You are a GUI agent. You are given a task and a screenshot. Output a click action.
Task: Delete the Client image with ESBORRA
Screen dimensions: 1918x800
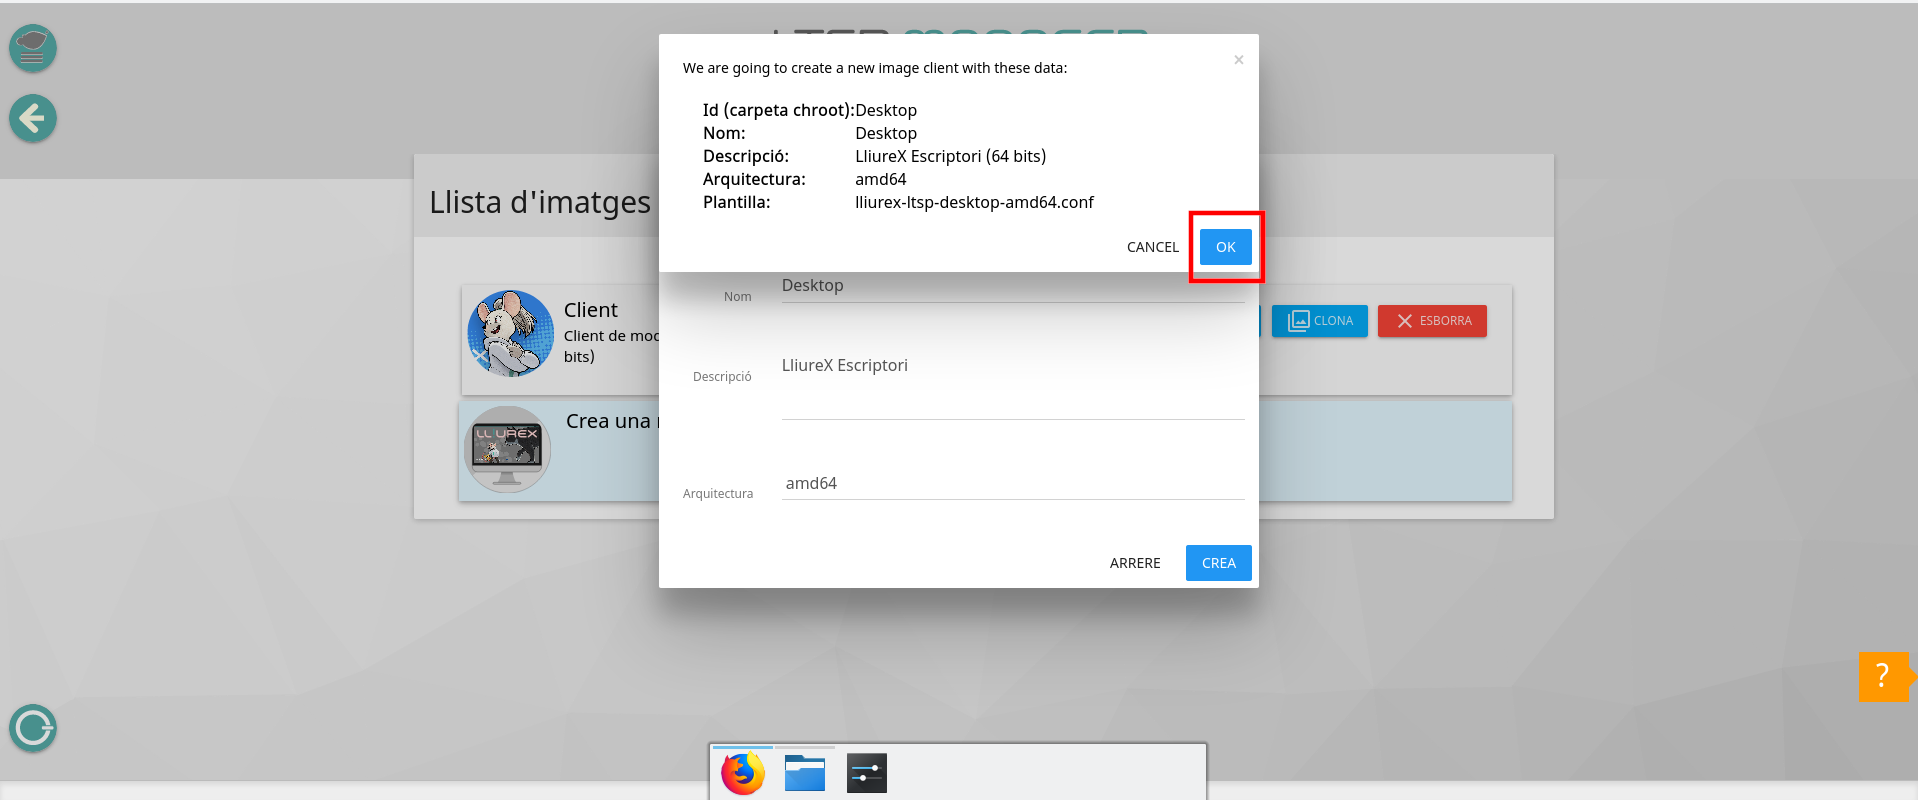tap(1432, 321)
